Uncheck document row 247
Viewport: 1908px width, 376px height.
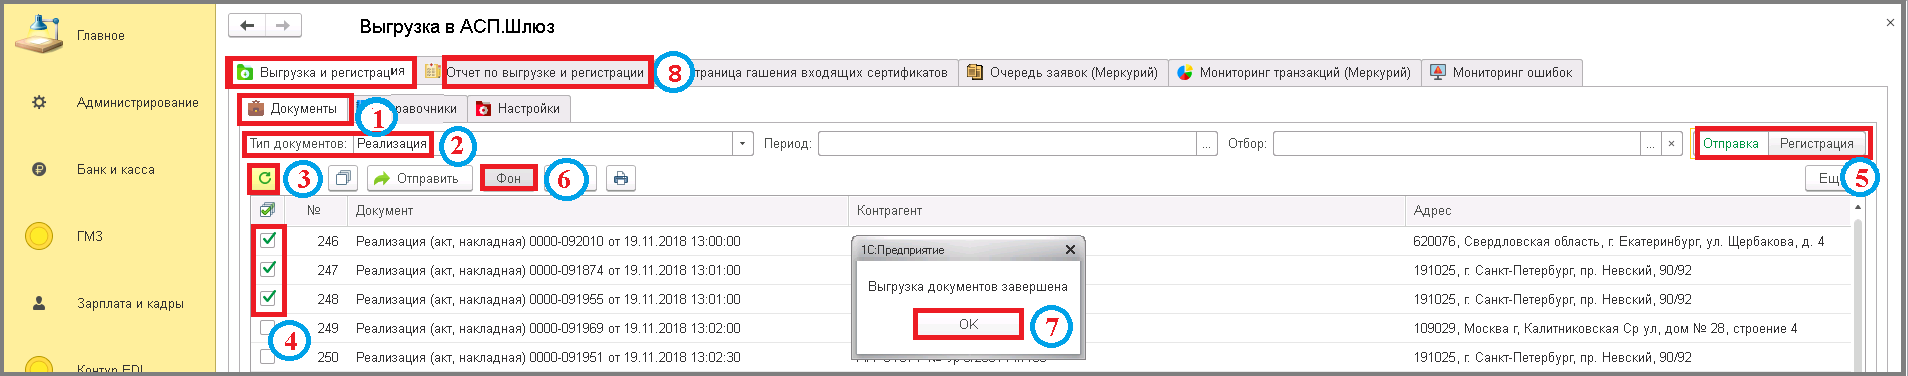pos(268,269)
